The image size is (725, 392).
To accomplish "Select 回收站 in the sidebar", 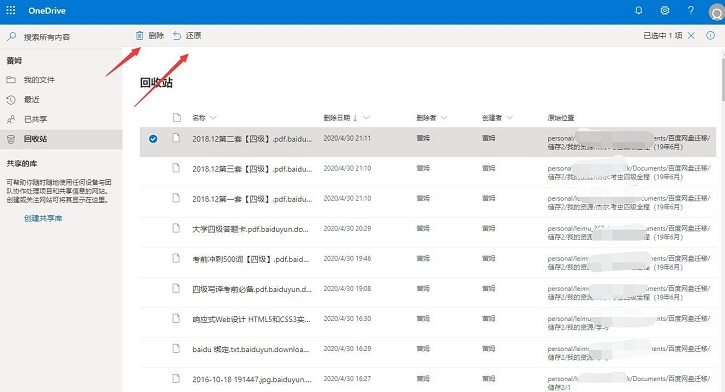I will click(x=61, y=139).
